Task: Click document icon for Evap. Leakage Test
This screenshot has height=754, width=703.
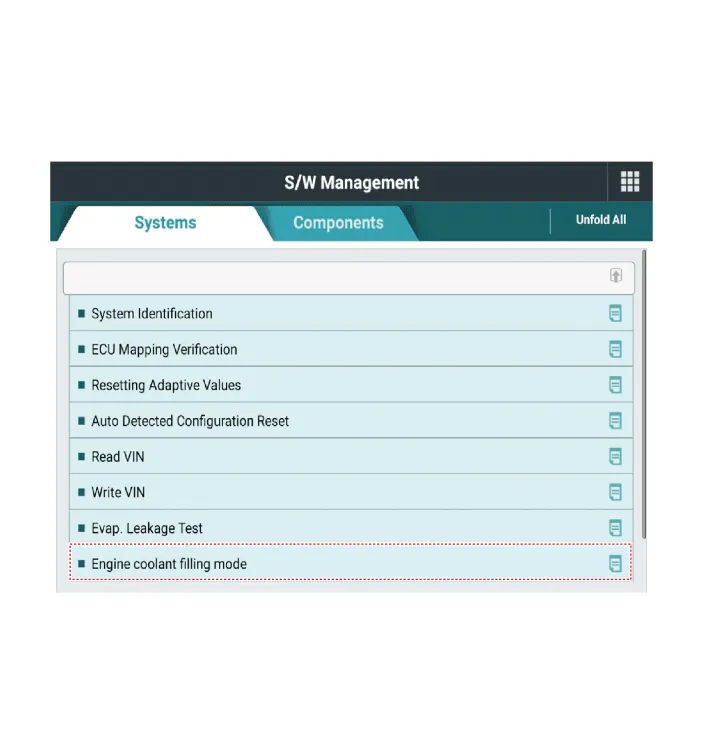Action: click(x=615, y=528)
